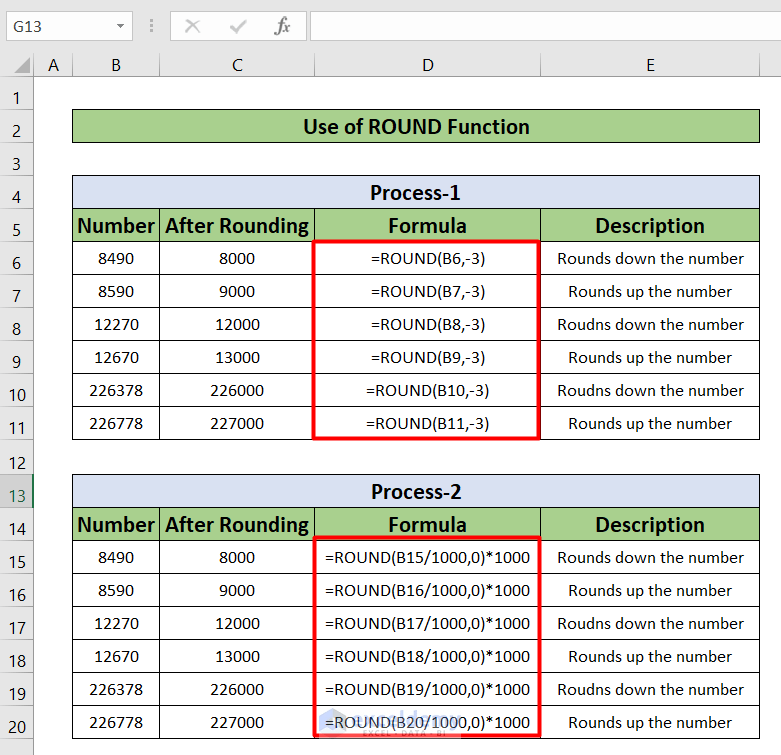Screen dimensions: 781x755
Task: Select cell with =ROUND(B11,-3)
Action: (x=427, y=423)
